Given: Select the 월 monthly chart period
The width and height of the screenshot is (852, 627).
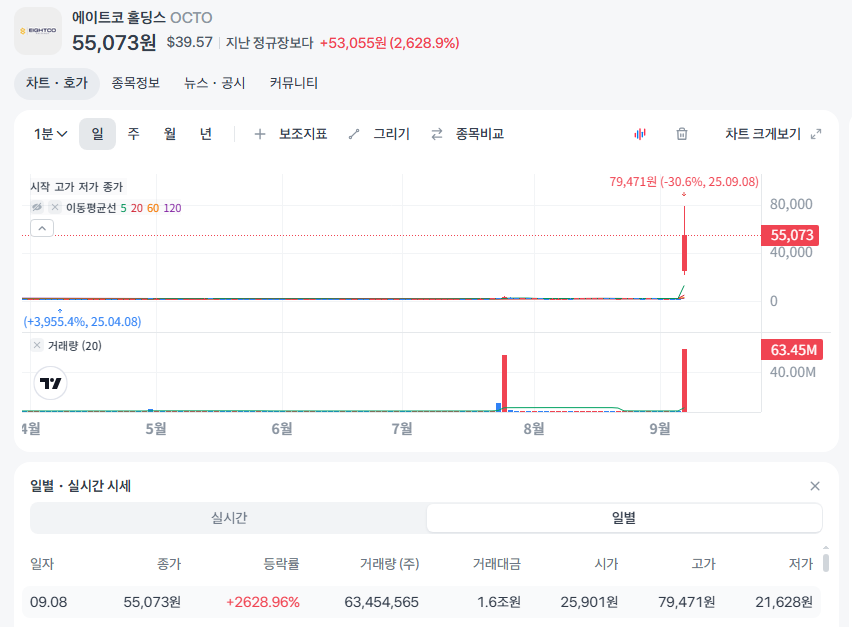Looking at the screenshot, I should click(x=170, y=134).
